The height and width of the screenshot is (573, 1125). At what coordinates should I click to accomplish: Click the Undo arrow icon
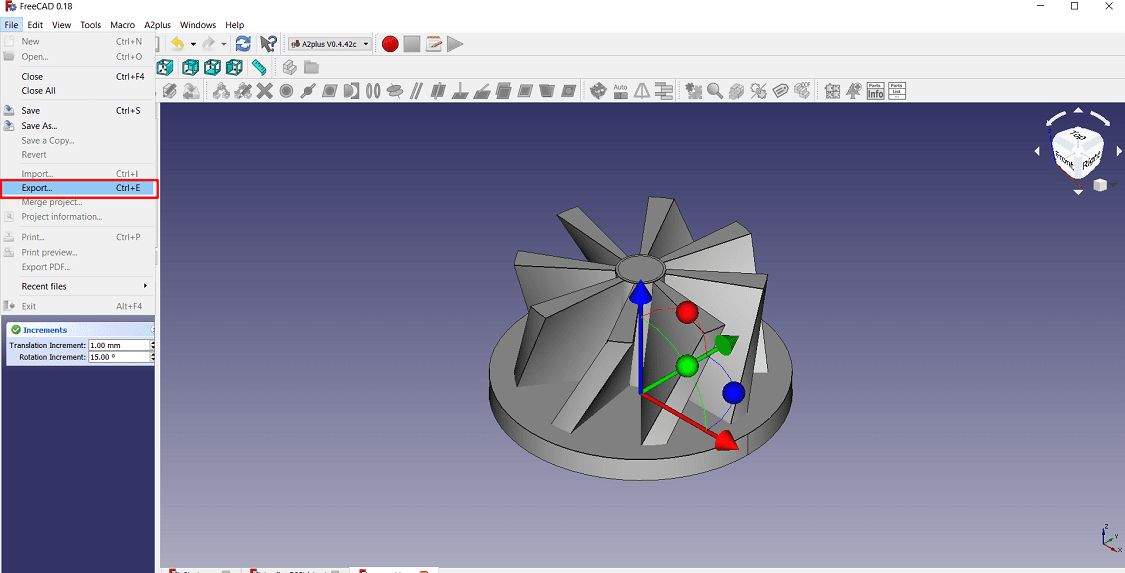(x=176, y=44)
